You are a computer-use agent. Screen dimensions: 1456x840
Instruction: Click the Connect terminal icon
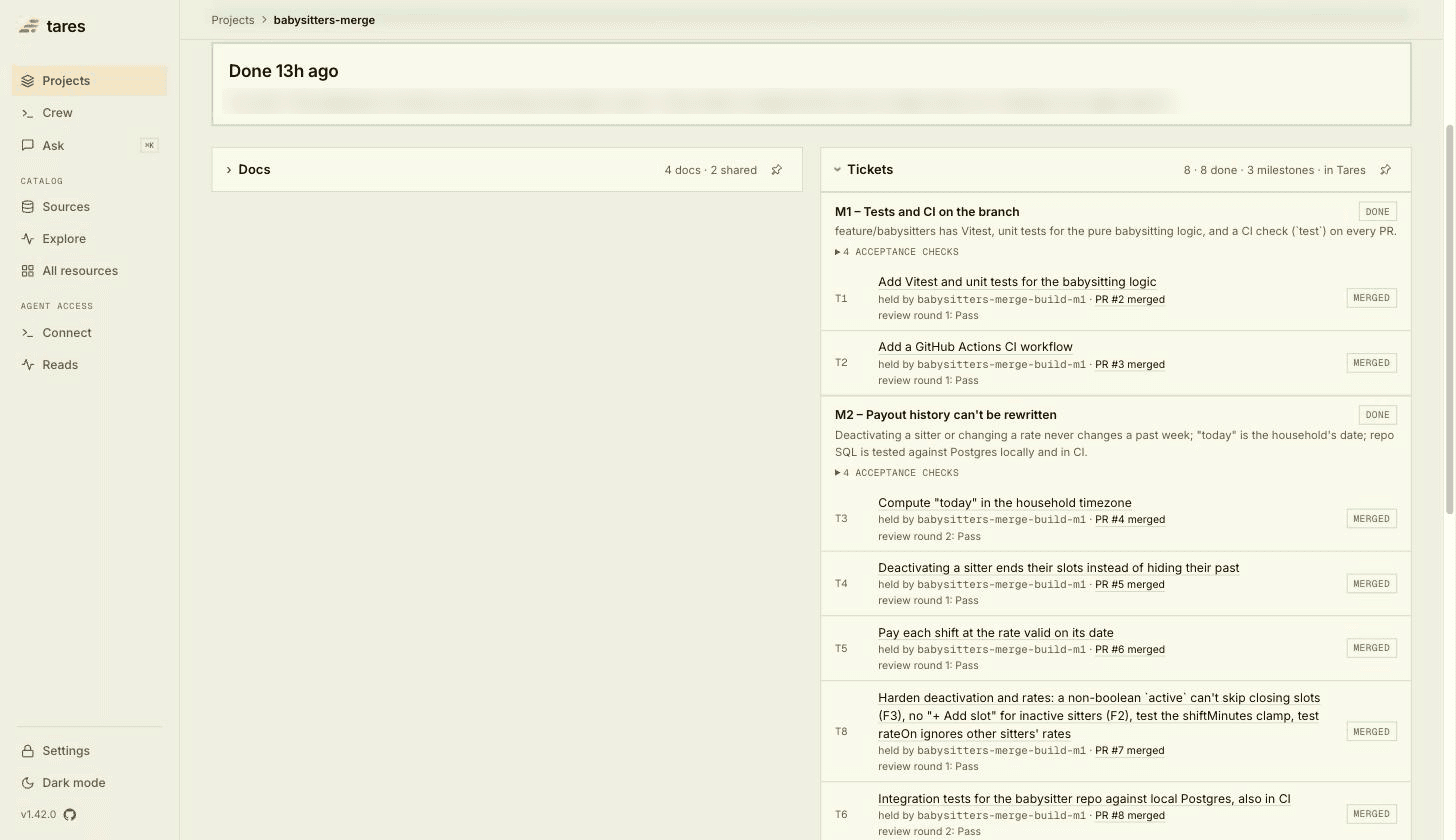(28, 333)
